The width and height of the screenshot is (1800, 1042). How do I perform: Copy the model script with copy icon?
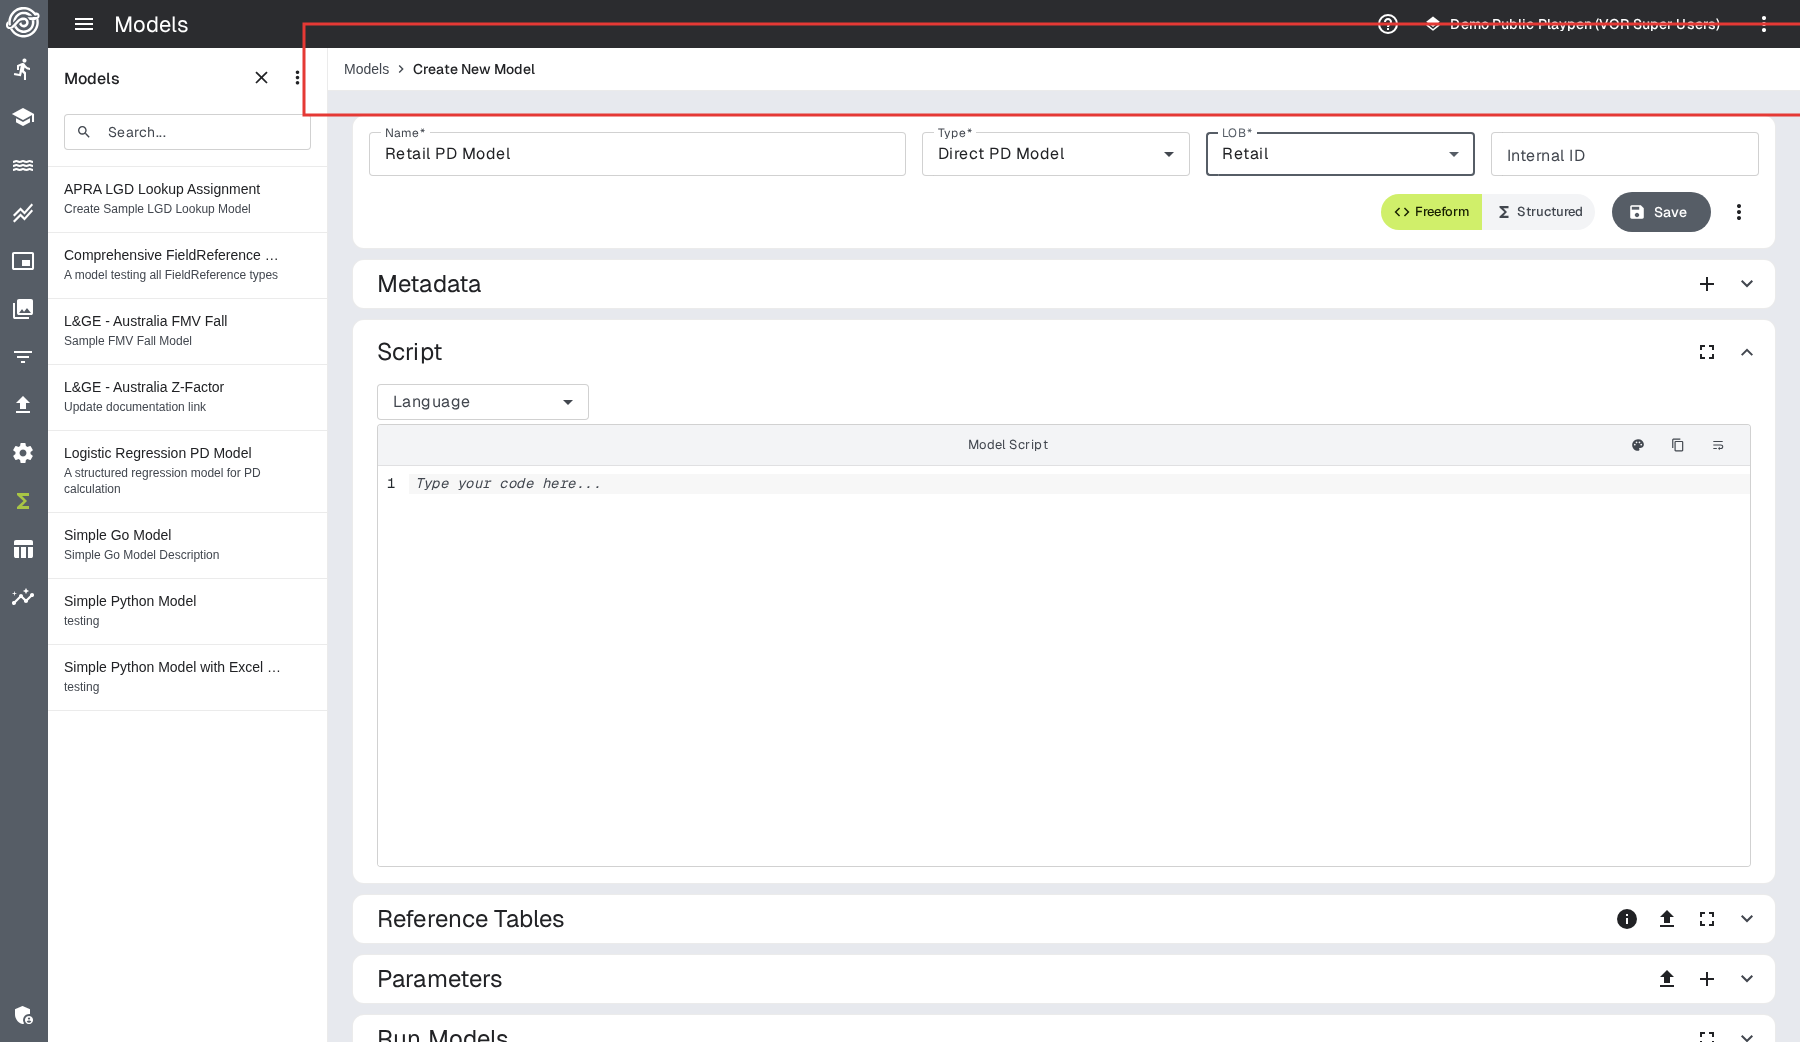[1677, 445]
